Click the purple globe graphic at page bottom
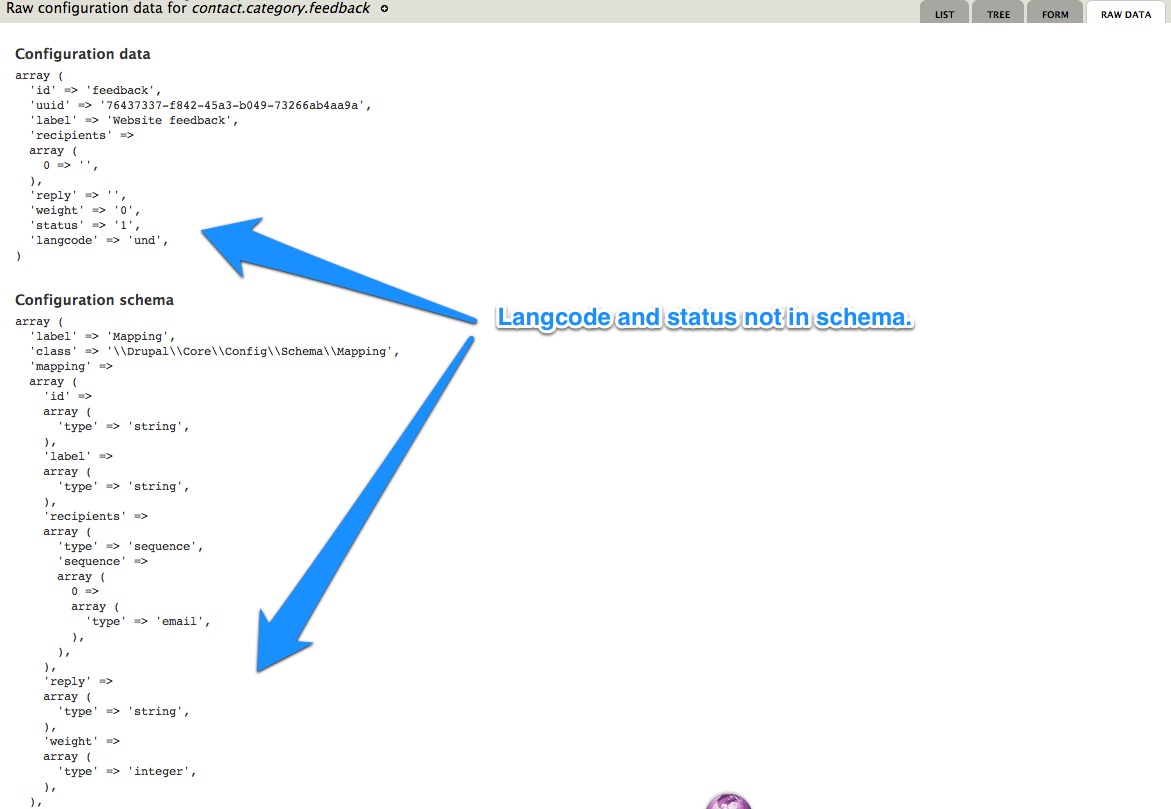1171x809 pixels. [x=728, y=800]
